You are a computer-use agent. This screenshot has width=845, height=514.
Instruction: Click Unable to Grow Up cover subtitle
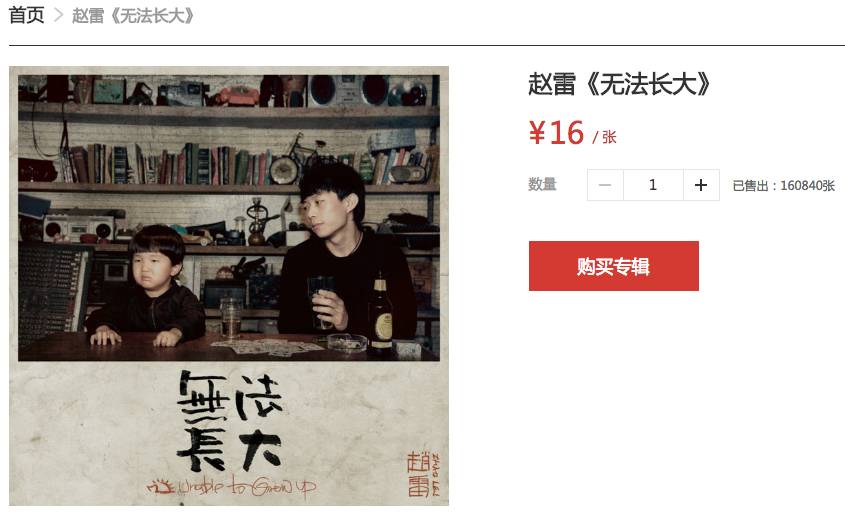(232, 486)
